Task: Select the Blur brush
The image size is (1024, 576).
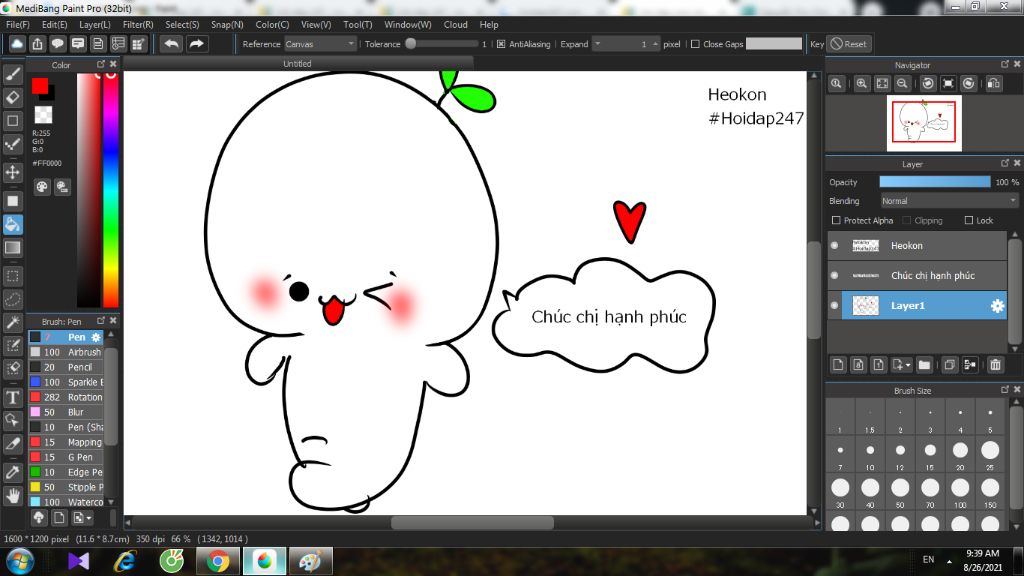Action: point(66,412)
